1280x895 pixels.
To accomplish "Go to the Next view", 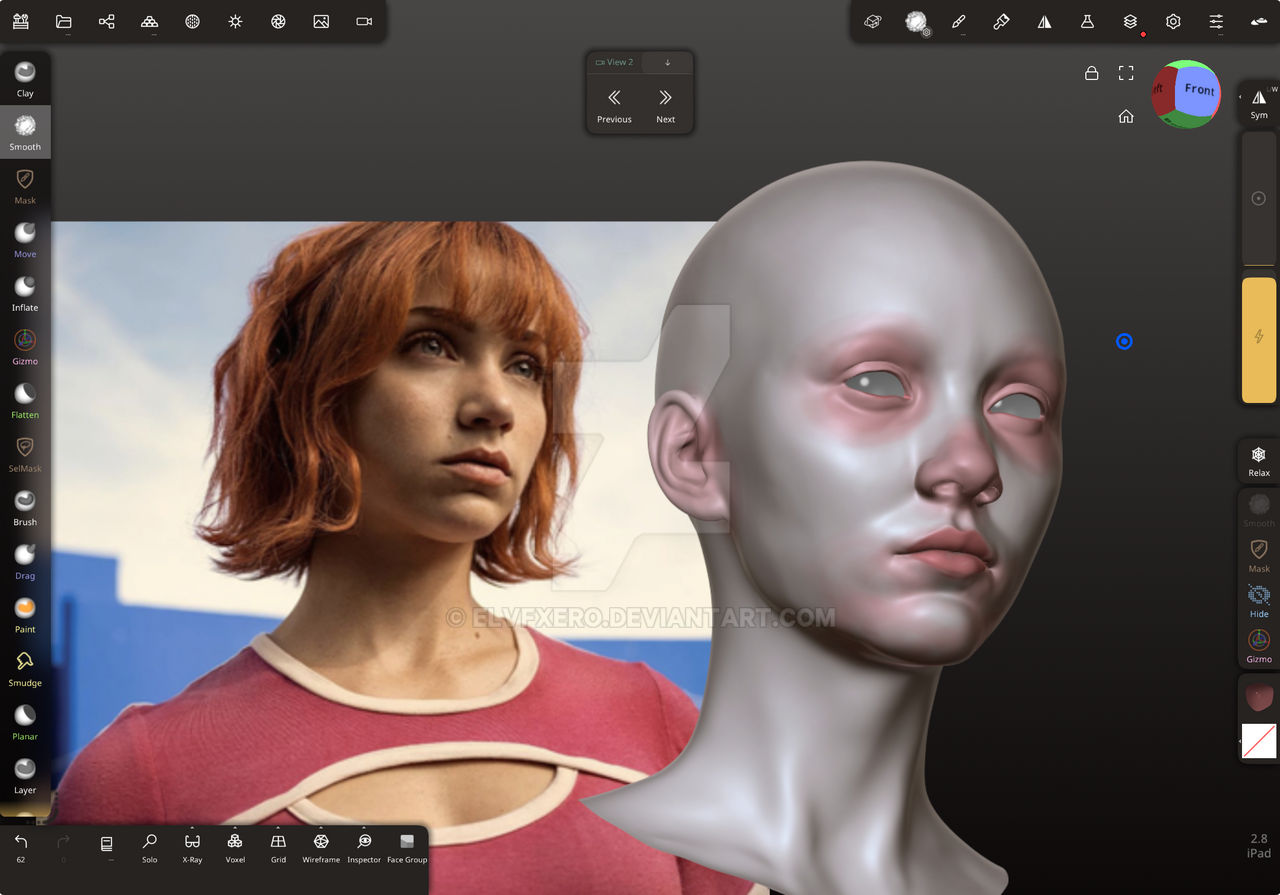I will point(666,104).
